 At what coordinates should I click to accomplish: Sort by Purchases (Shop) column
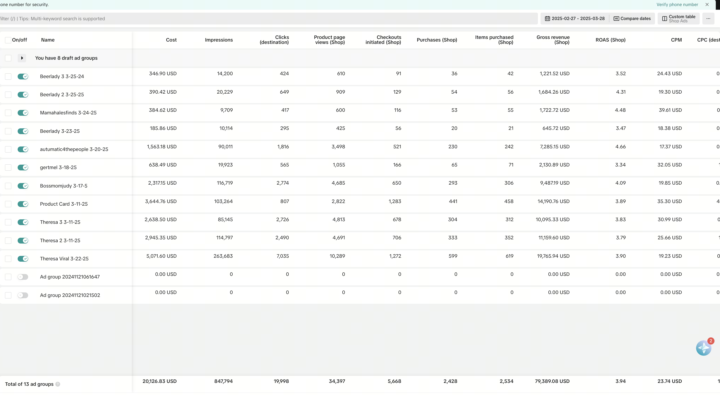tap(437, 40)
